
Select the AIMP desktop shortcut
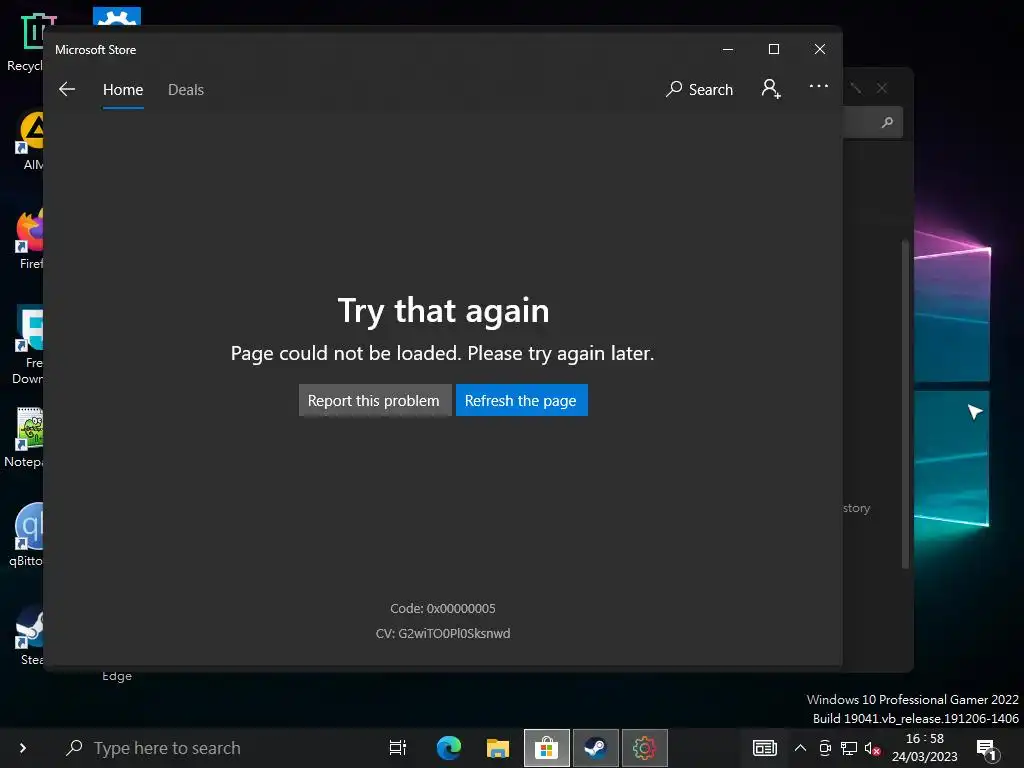(x=31, y=141)
